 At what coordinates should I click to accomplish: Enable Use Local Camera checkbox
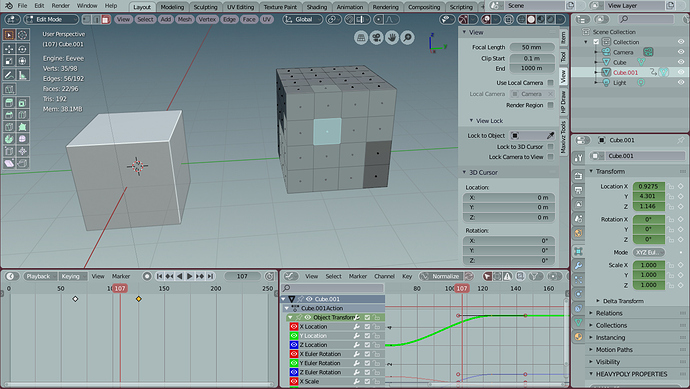pos(550,83)
